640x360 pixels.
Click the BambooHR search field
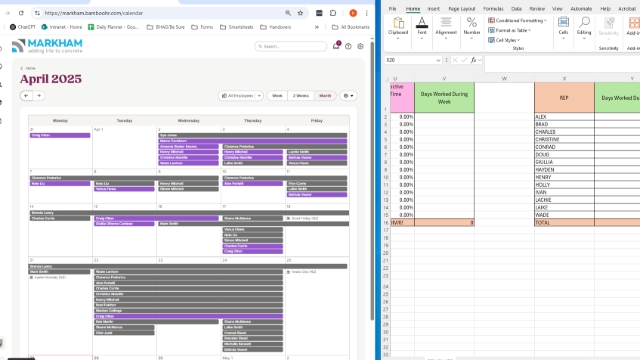(291, 47)
